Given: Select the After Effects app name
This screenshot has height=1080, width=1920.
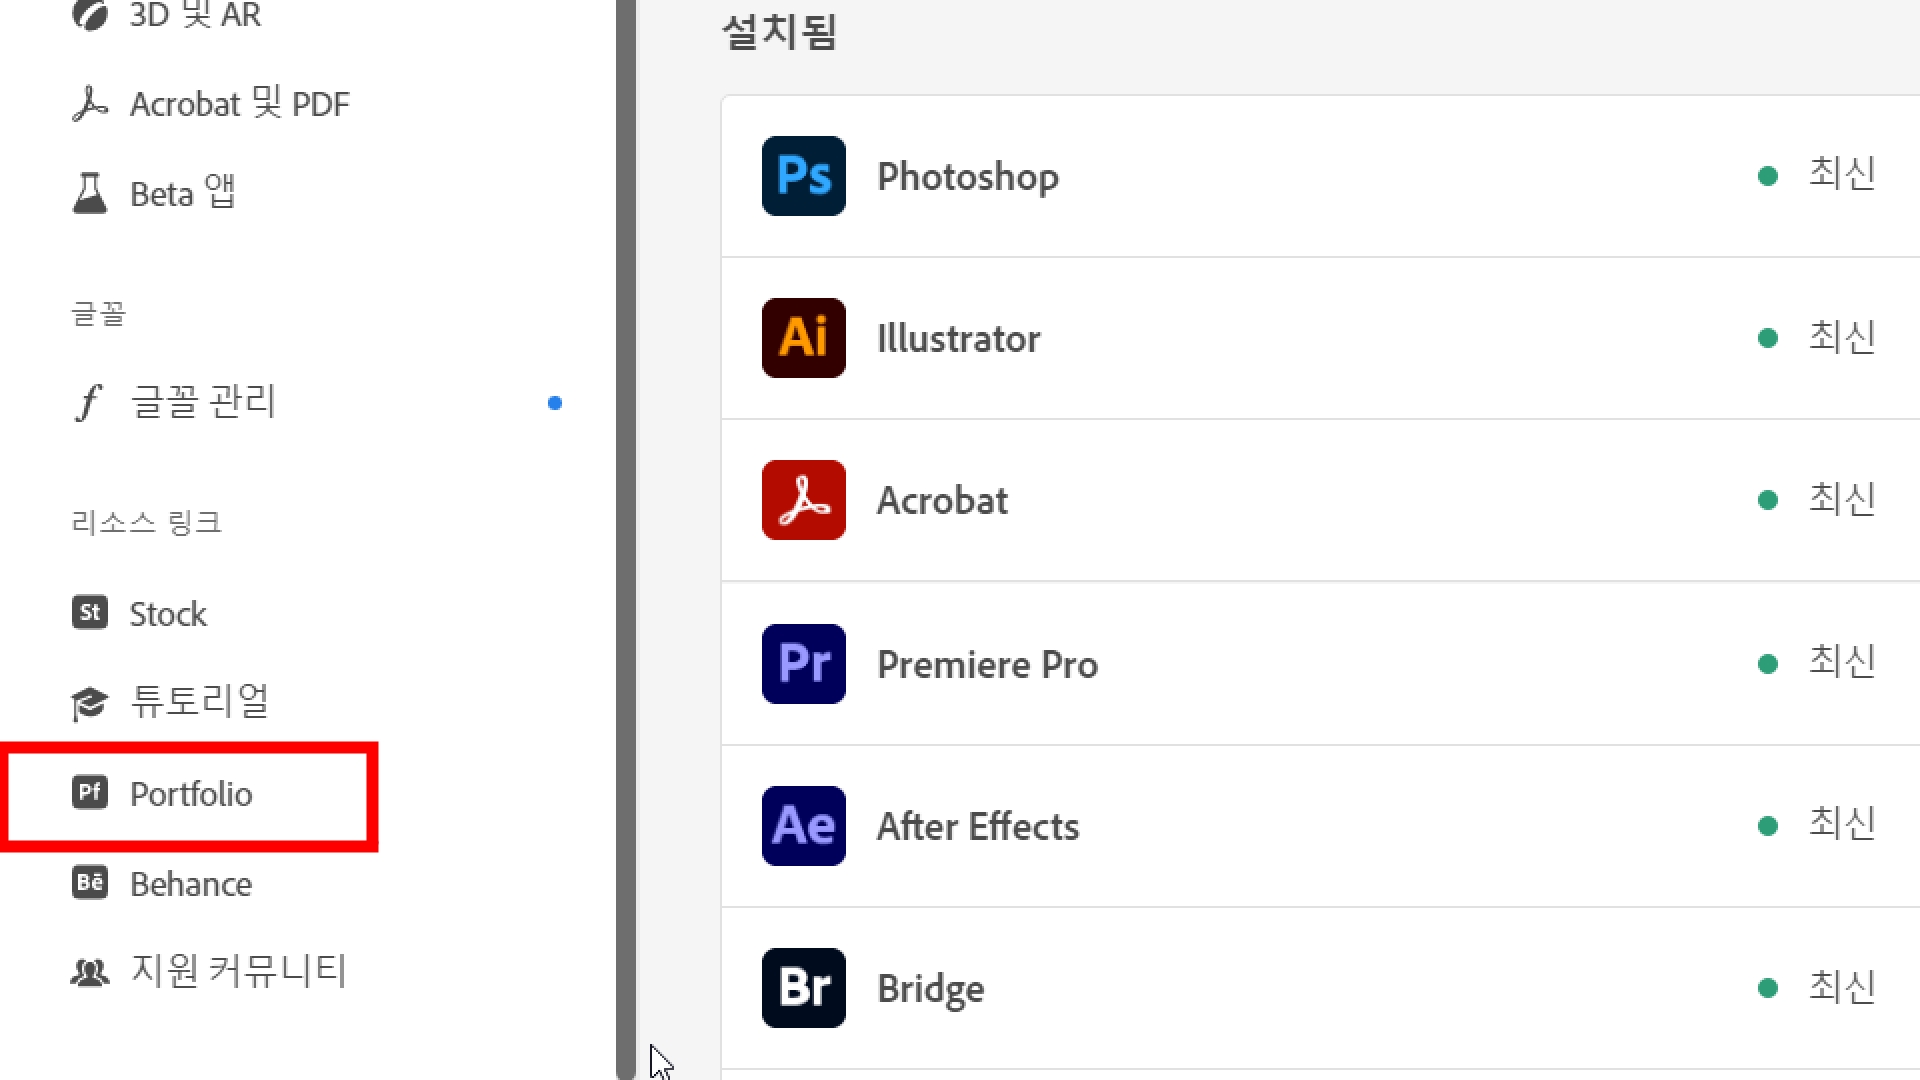Looking at the screenshot, I should (x=978, y=827).
